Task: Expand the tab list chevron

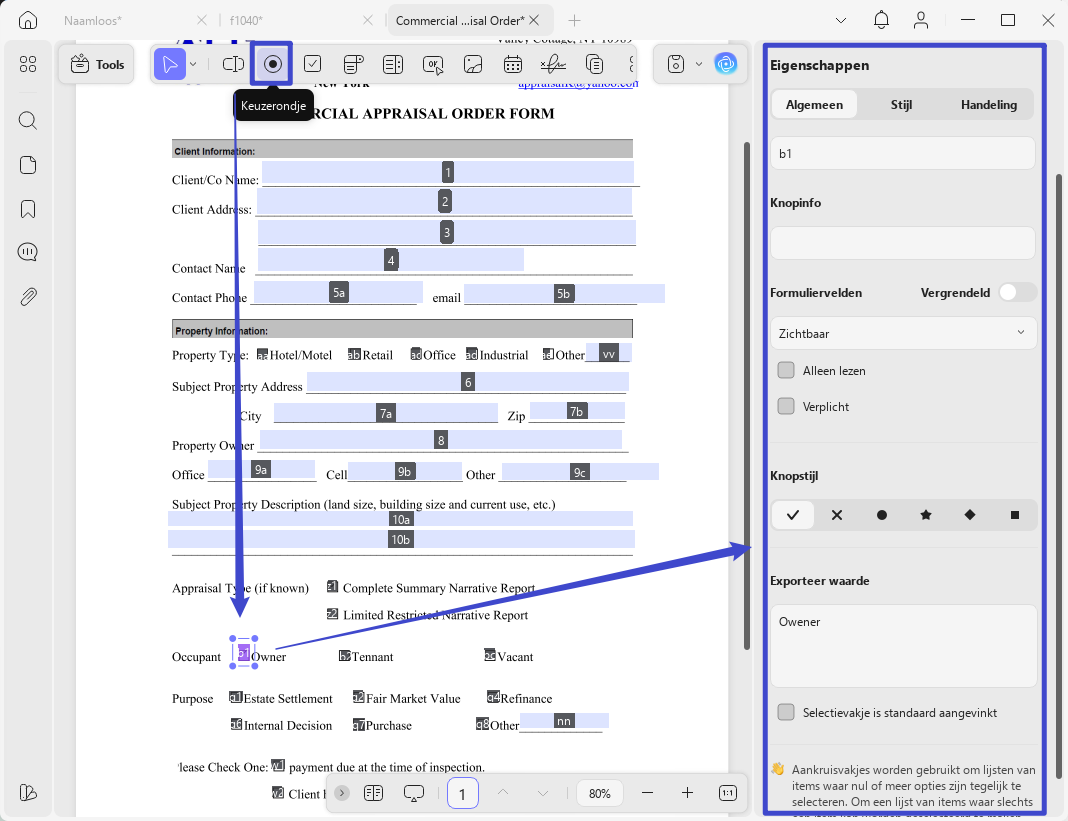Action: tap(841, 20)
